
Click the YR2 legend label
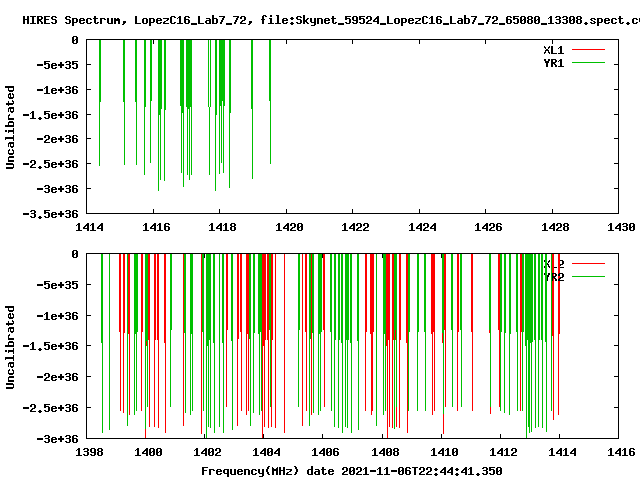pyautogui.click(x=553, y=277)
